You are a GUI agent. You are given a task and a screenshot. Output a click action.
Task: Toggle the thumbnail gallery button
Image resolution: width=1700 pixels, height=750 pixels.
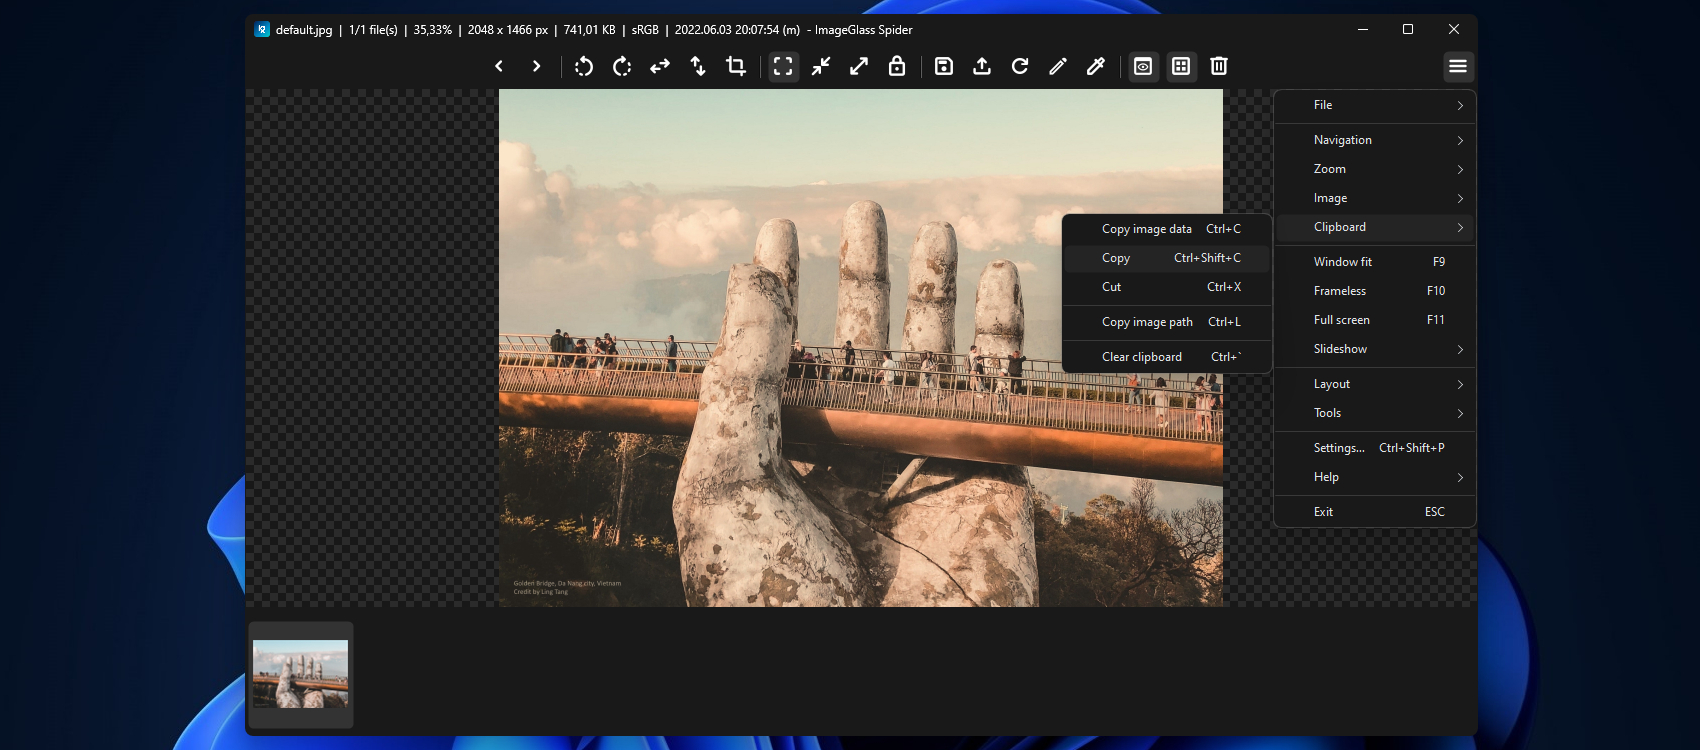[x=1143, y=66]
